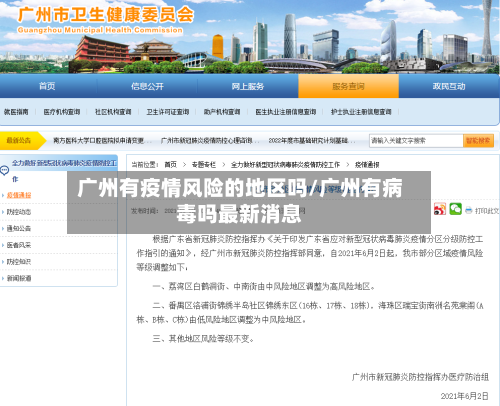Open the first link in the sub-navigation bar

click(x=16, y=112)
